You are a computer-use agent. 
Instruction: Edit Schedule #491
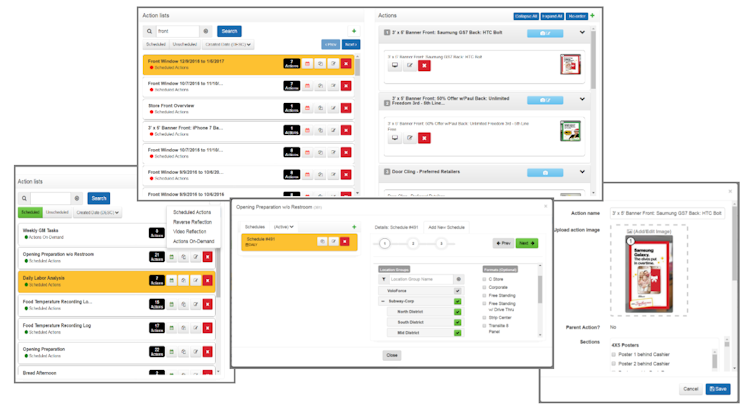[x=333, y=242]
